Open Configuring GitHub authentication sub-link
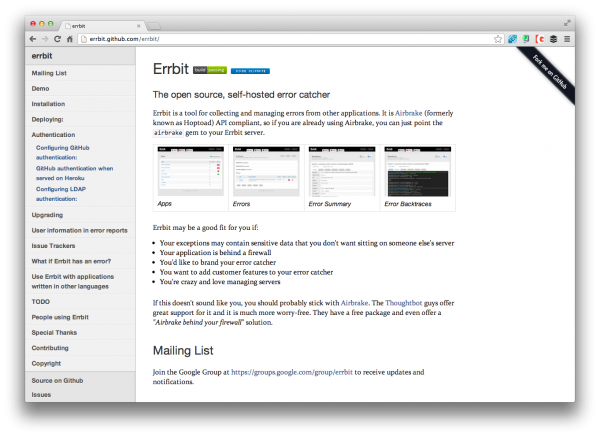Screen dimensions: 600x437 coord(62,152)
